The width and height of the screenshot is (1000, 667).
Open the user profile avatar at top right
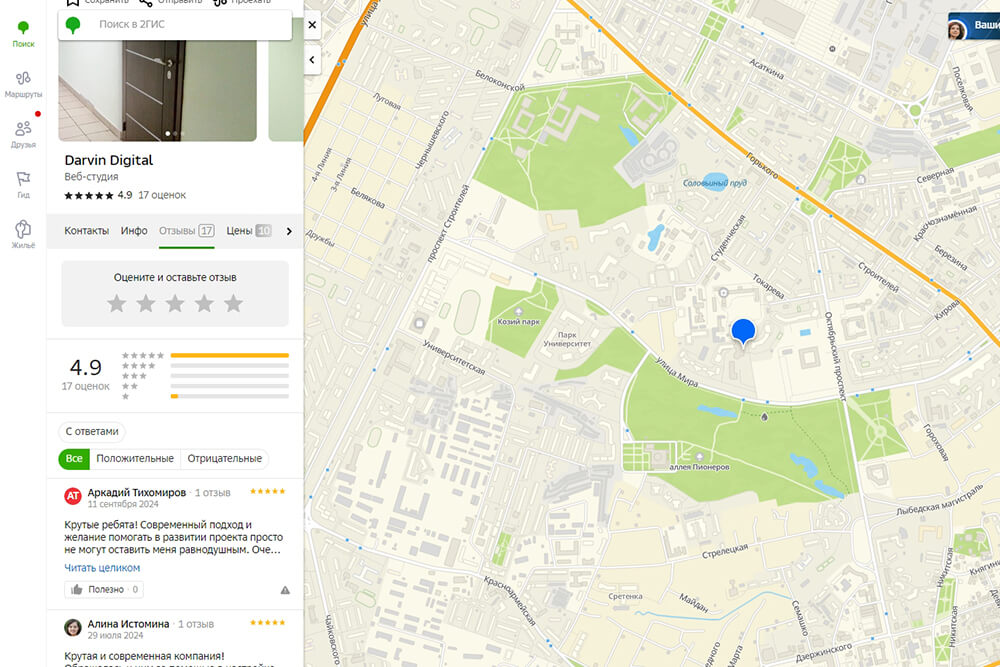point(957,29)
